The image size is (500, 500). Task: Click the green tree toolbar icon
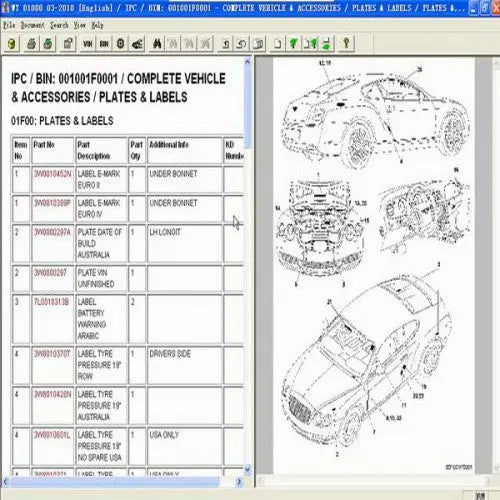293,44
